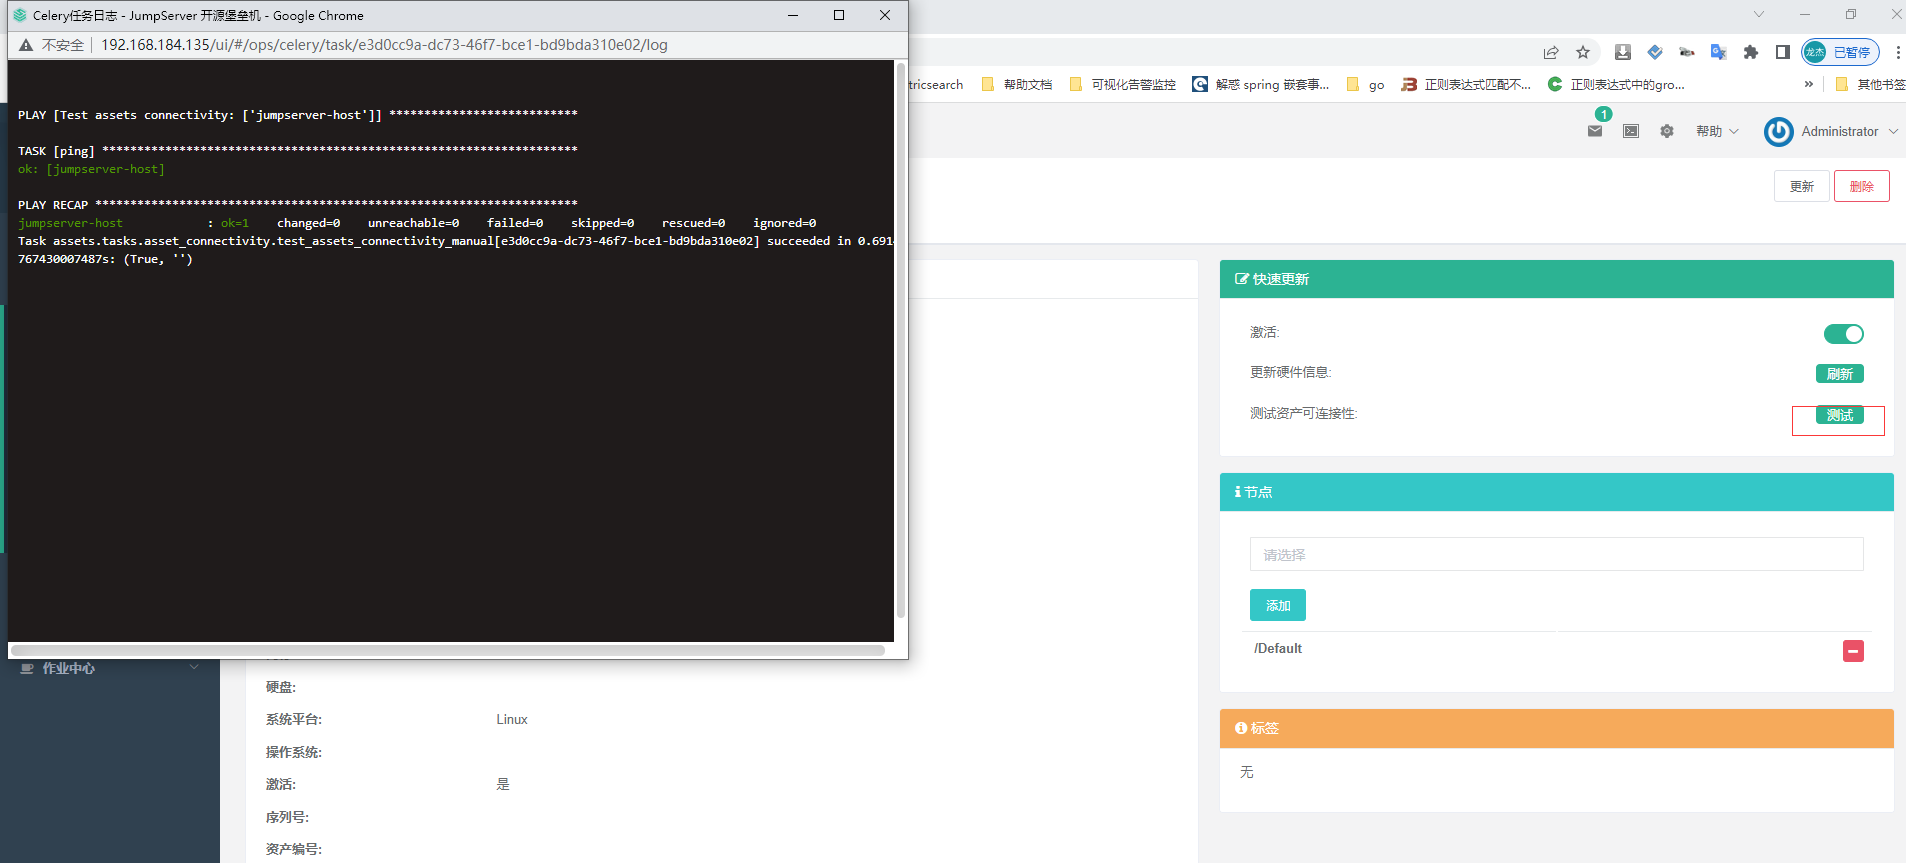This screenshot has height=863, width=1906.
Task: Click the Celery log popup address bar URL
Action: [384, 45]
